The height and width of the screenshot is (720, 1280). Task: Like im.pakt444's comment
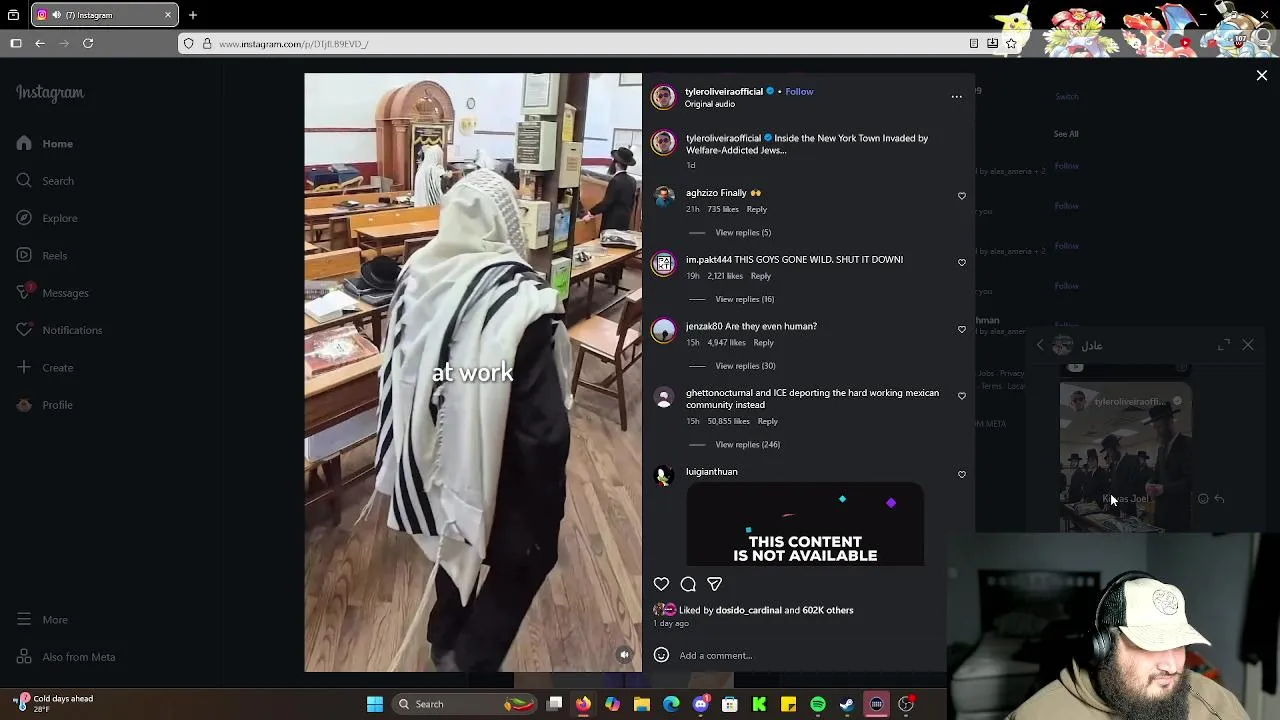coord(962,262)
